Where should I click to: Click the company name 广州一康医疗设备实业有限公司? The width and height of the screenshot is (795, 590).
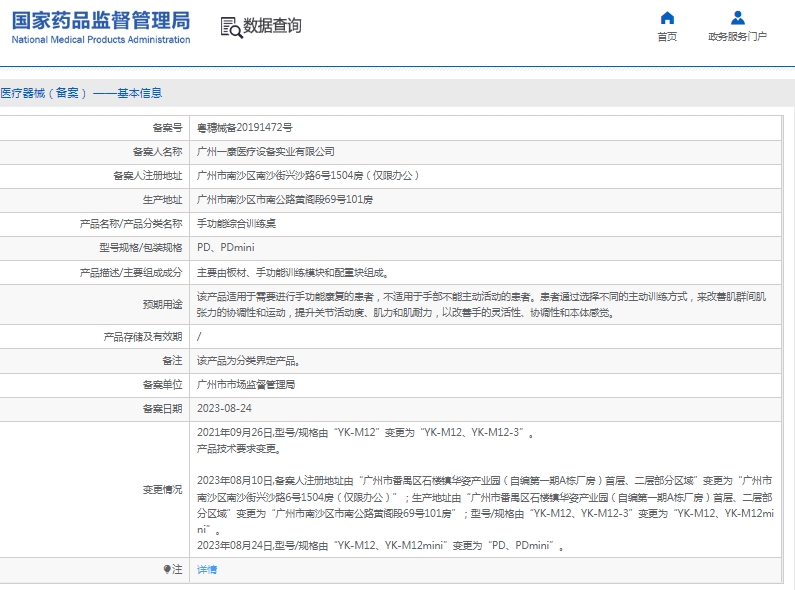[265, 151]
